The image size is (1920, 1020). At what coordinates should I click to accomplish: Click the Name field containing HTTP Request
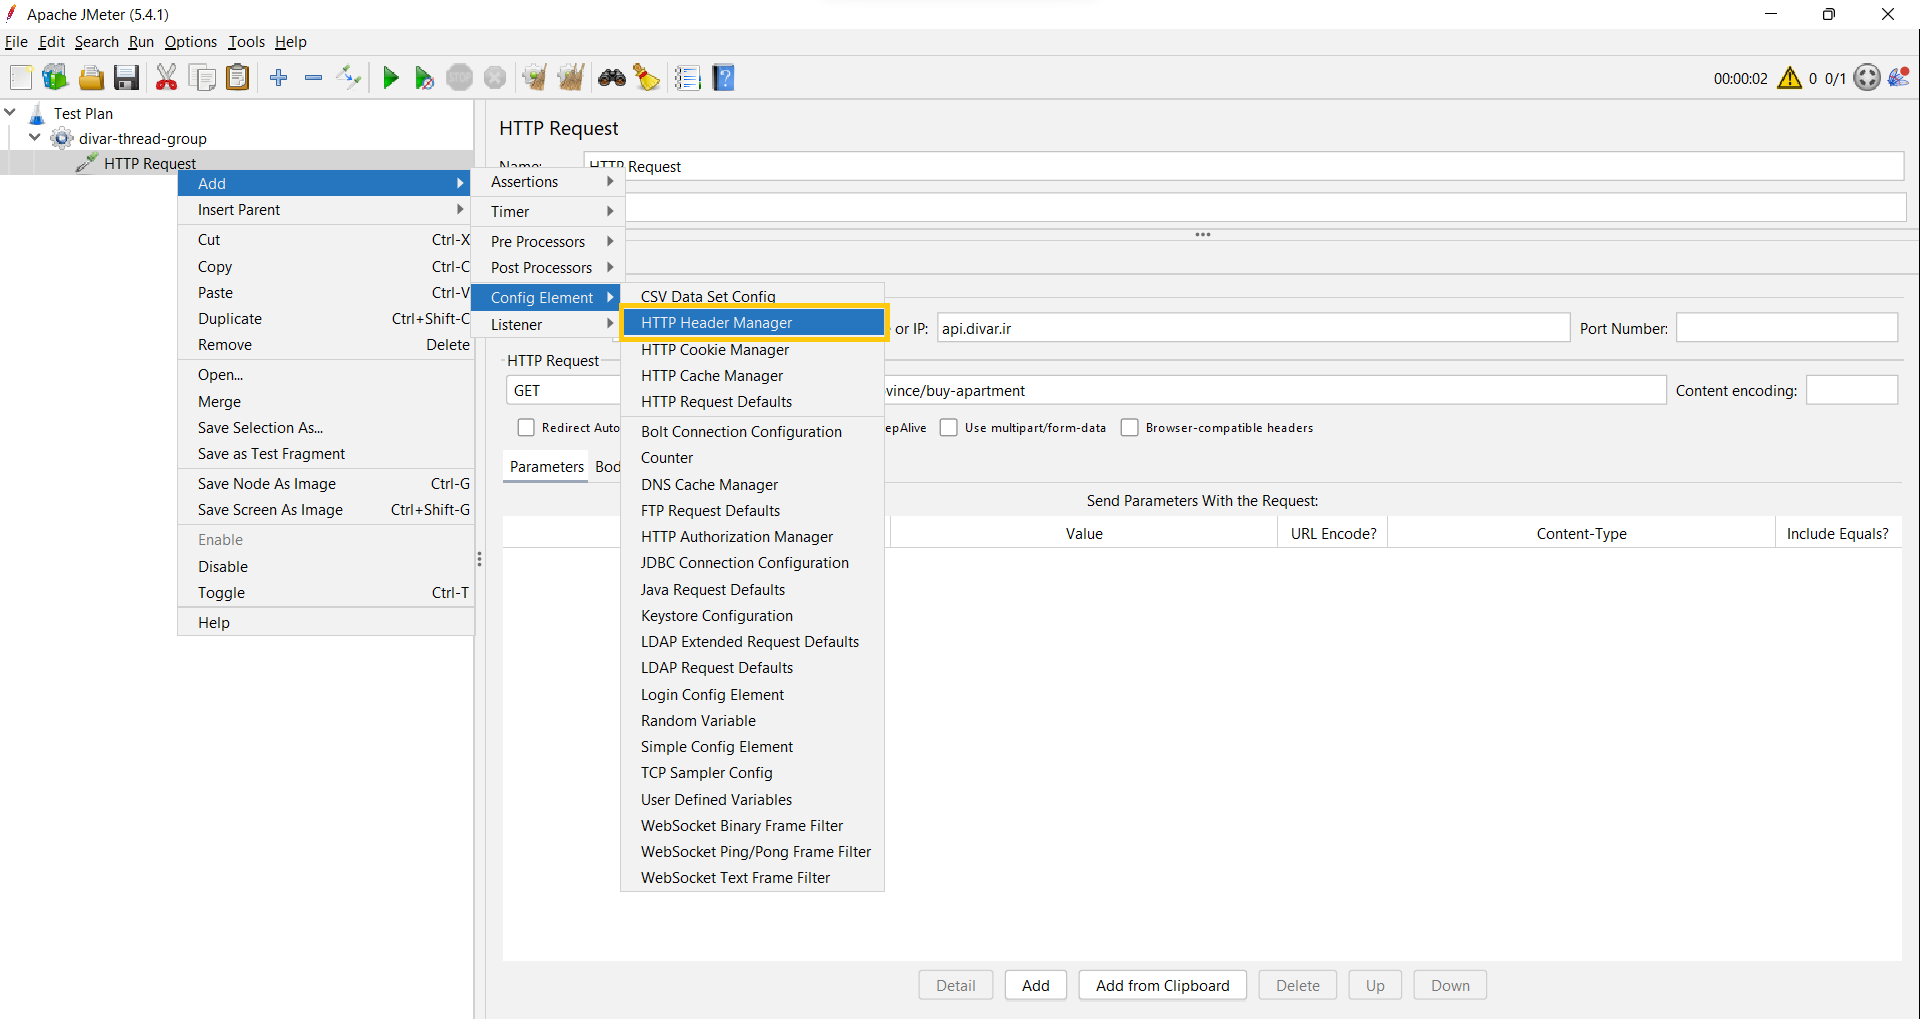1243,167
